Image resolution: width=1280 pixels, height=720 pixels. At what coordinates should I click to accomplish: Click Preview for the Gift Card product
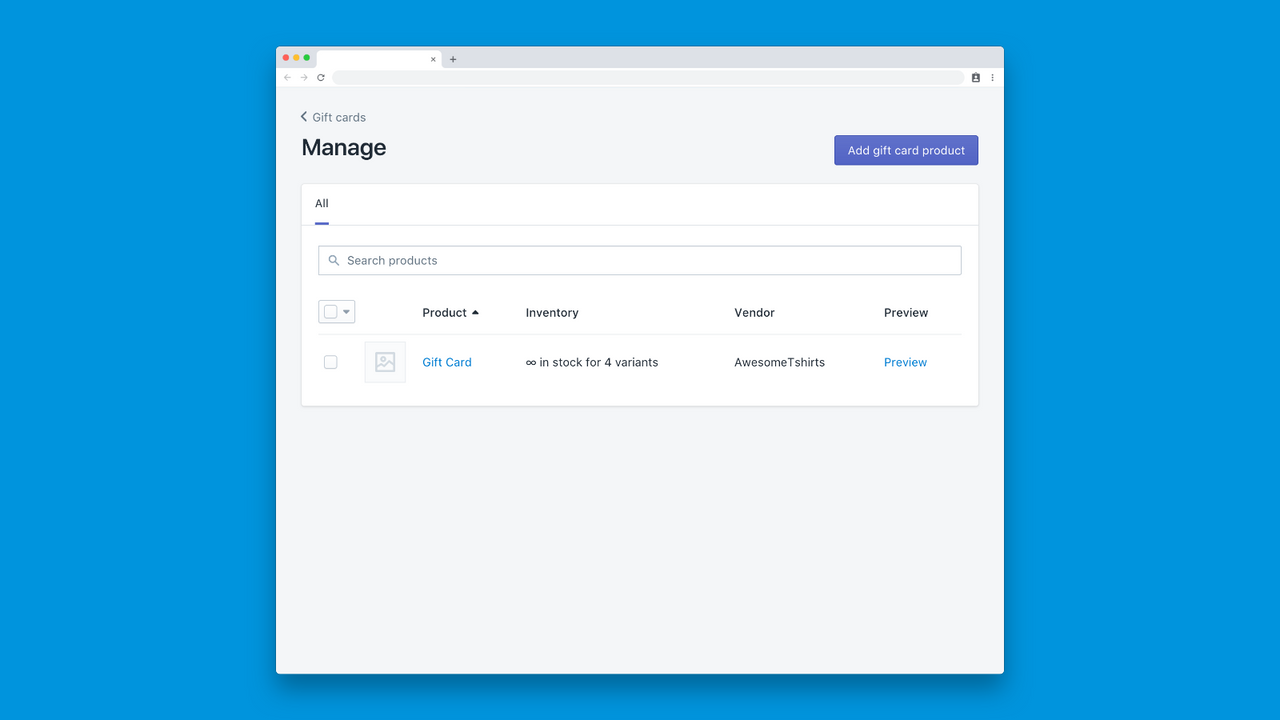[x=904, y=362]
